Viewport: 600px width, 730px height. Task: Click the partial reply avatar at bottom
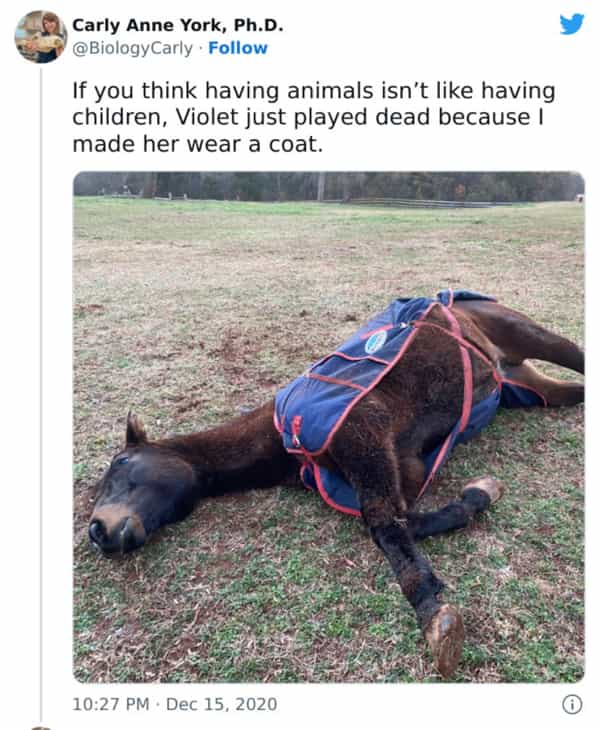(40, 728)
